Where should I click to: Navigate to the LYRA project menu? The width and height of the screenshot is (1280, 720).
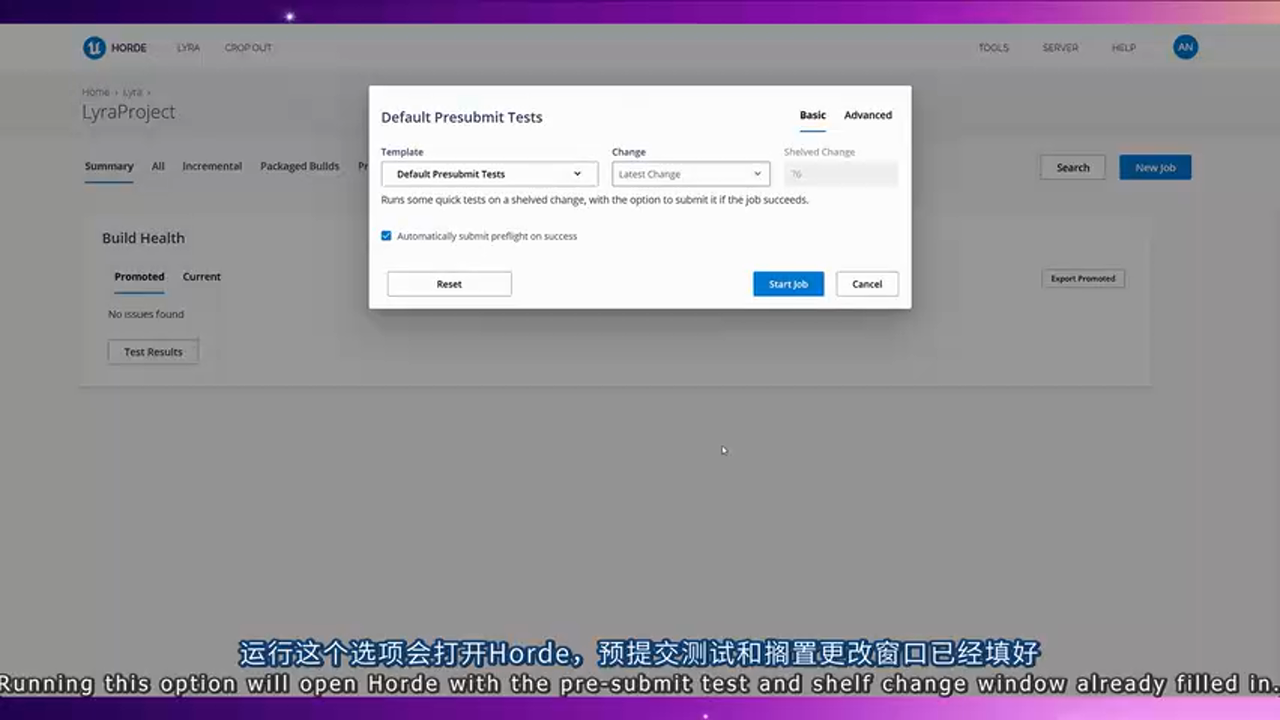tap(188, 47)
